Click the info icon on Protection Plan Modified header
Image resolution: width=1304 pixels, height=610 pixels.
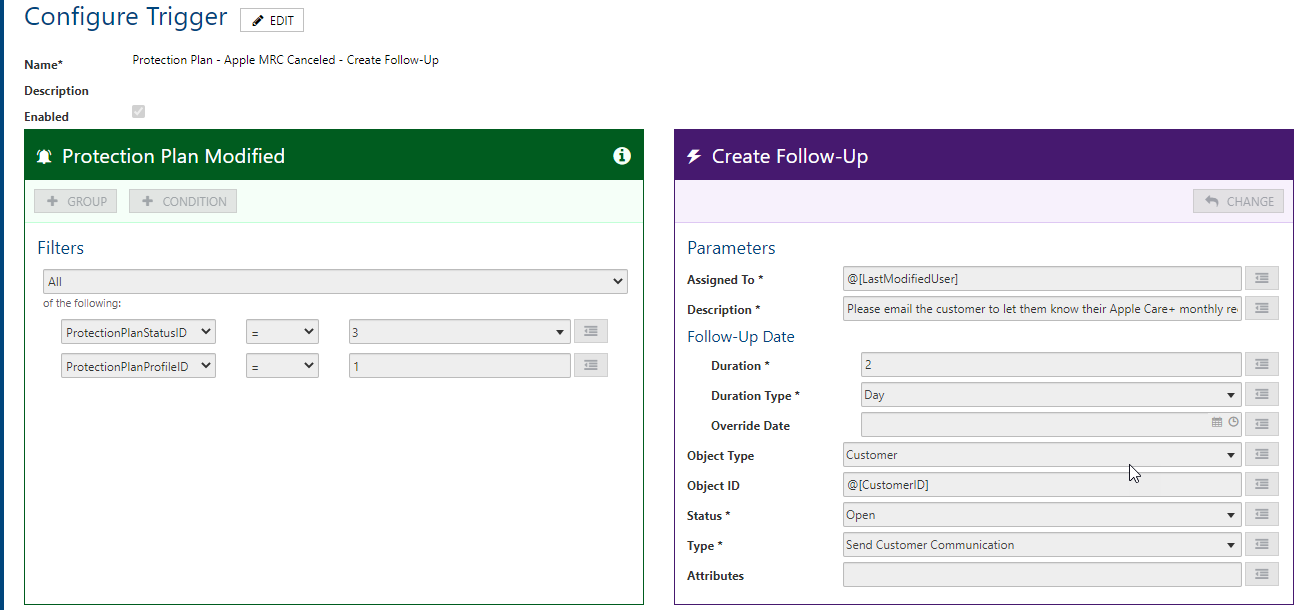[622, 155]
